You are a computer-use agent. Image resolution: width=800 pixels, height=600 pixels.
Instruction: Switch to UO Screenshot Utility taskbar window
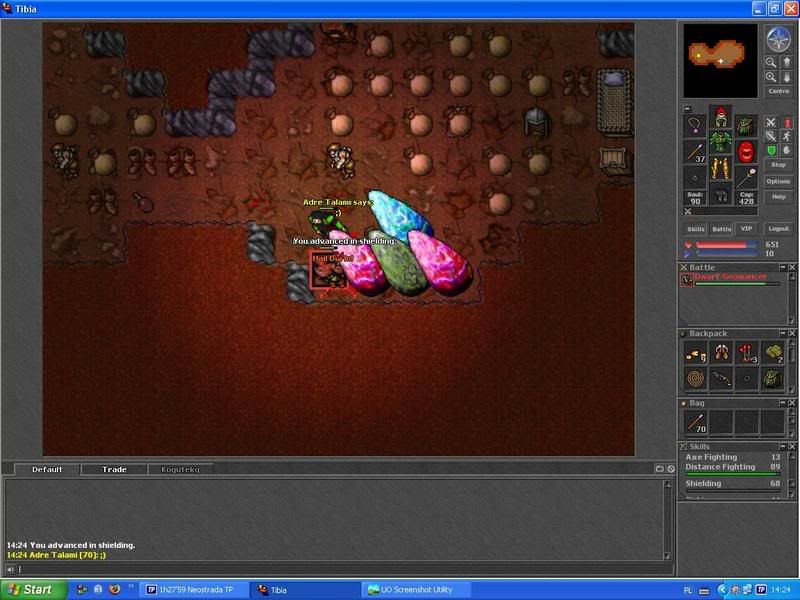(415, 590)
